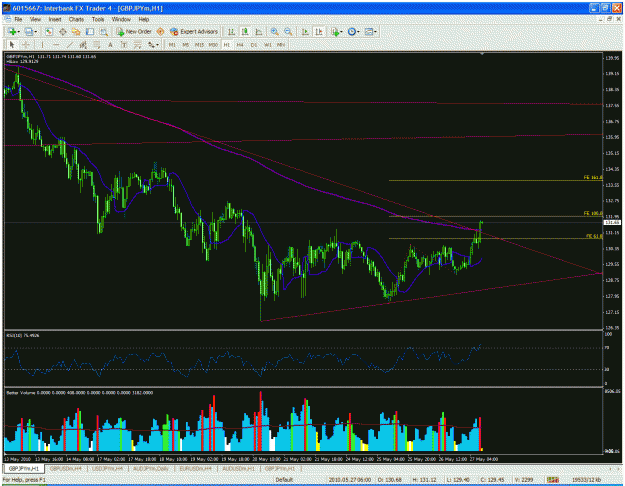
Task: Expand the Templates dropdown arrow
Action: point(375,32)
